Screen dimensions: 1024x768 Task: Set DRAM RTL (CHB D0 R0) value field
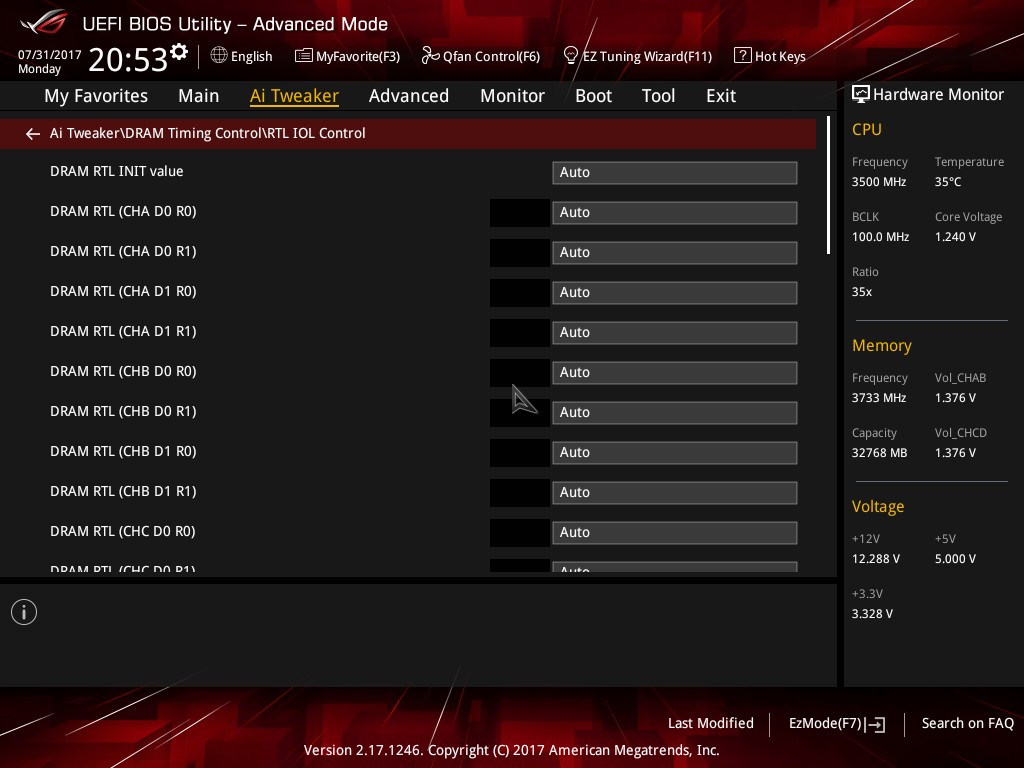pos(675,372)
